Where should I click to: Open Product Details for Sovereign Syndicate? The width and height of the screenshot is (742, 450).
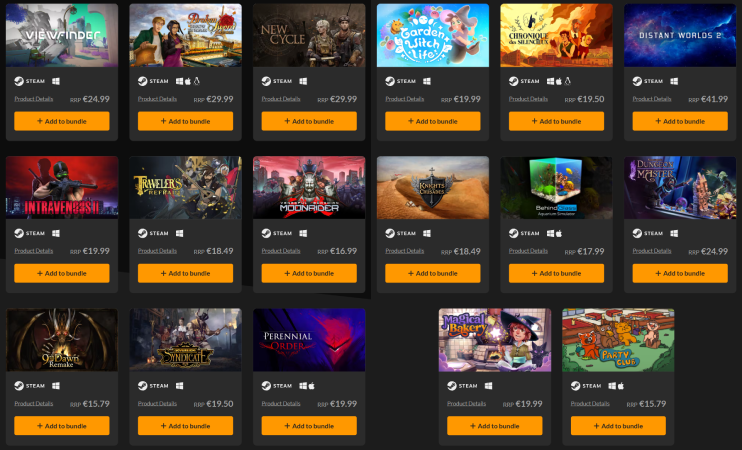(157, 404)
